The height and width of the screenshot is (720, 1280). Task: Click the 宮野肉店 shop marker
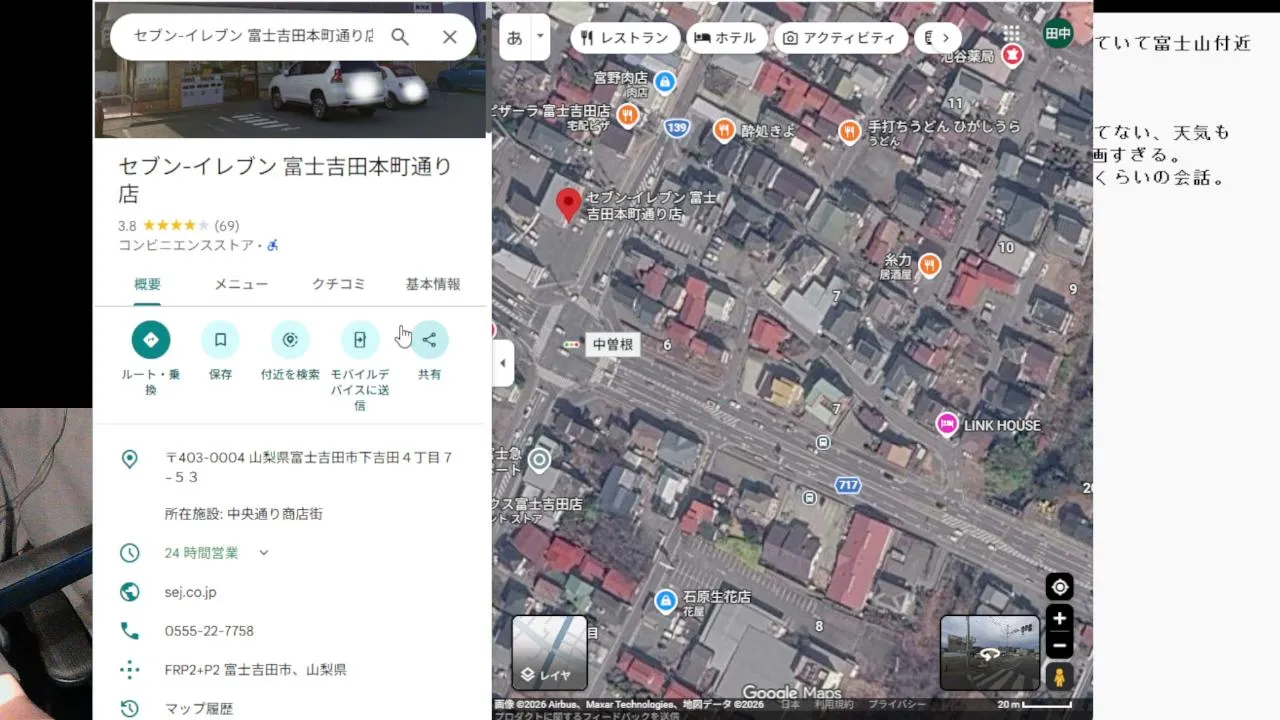pos(664,81)
